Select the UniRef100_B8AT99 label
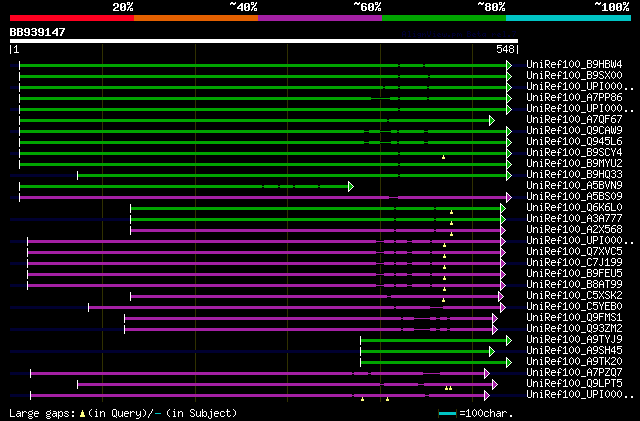Image resolution: width=640 pixels, height=421 pixels. pyautogui.click(x=574, y=284)
